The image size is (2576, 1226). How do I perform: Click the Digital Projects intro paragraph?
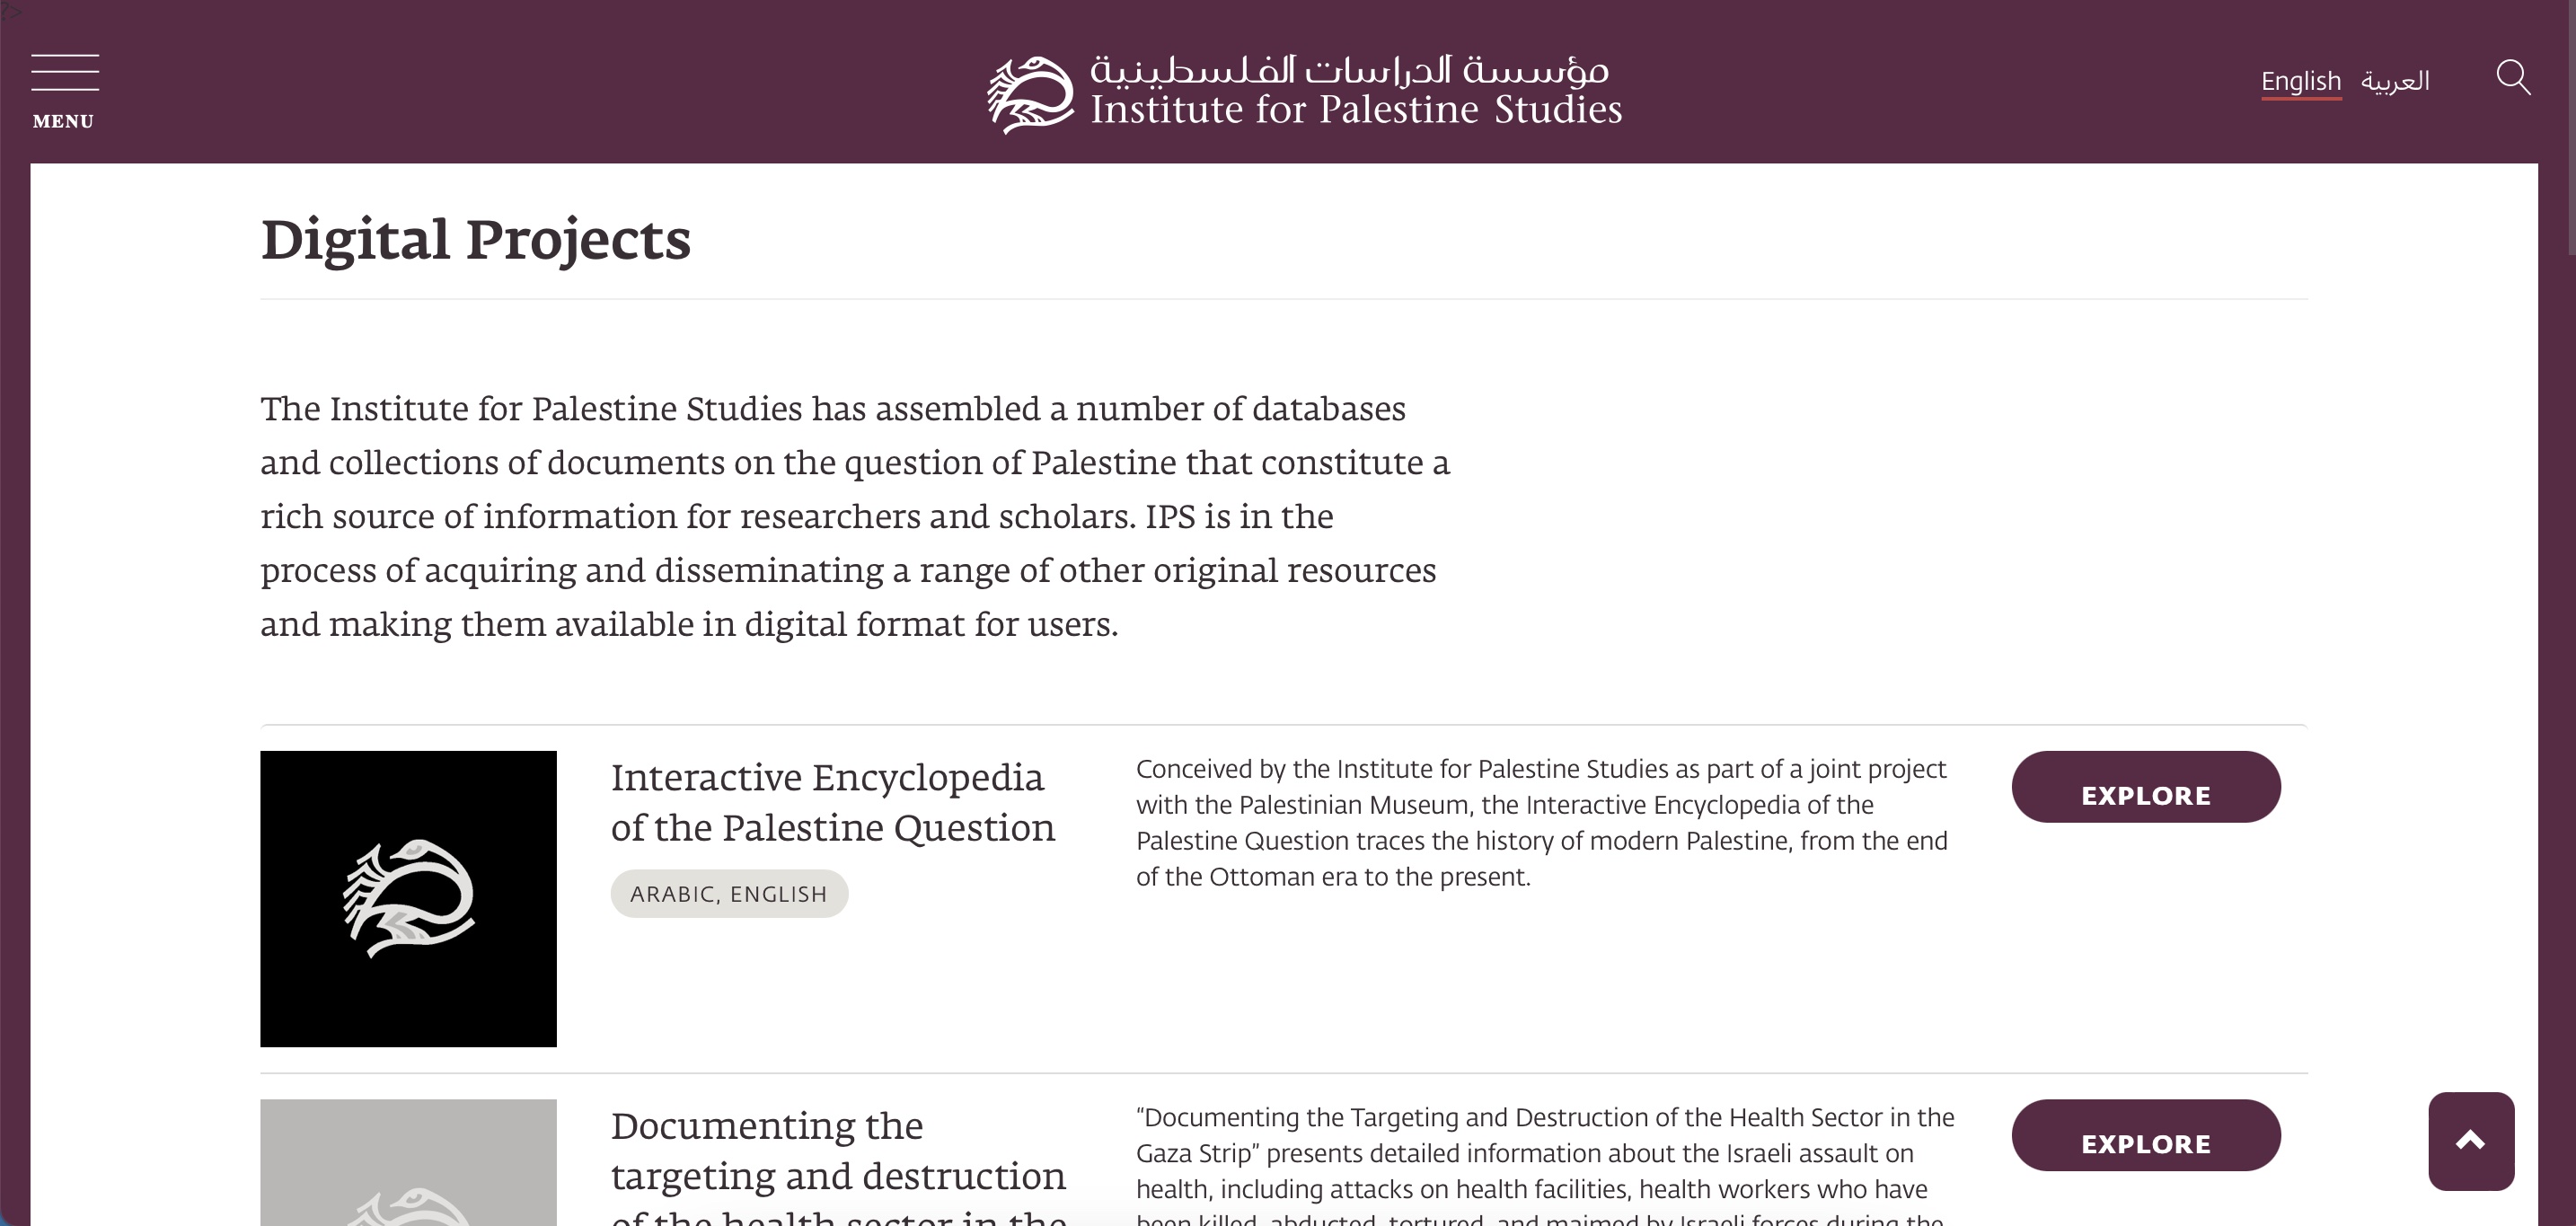(854, 516)
